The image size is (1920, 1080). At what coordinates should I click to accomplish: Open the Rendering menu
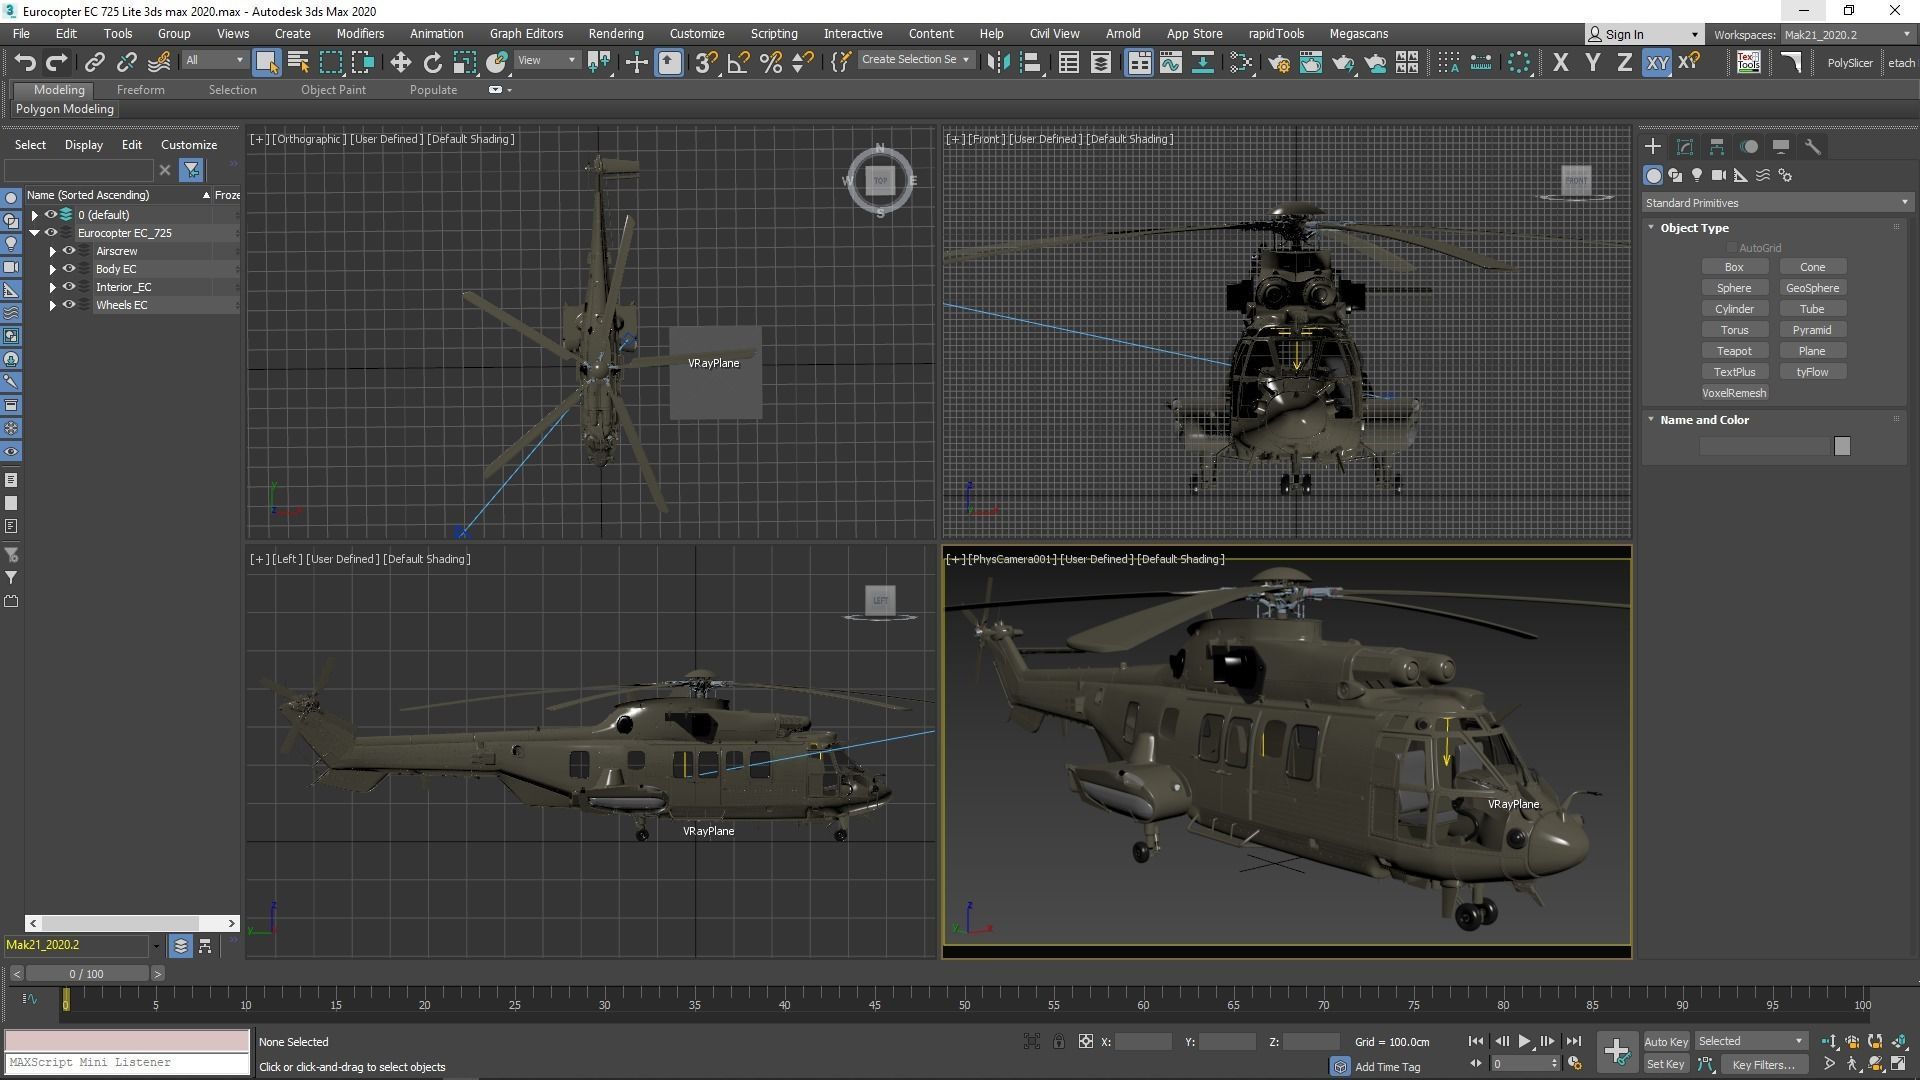pos(615,33)
